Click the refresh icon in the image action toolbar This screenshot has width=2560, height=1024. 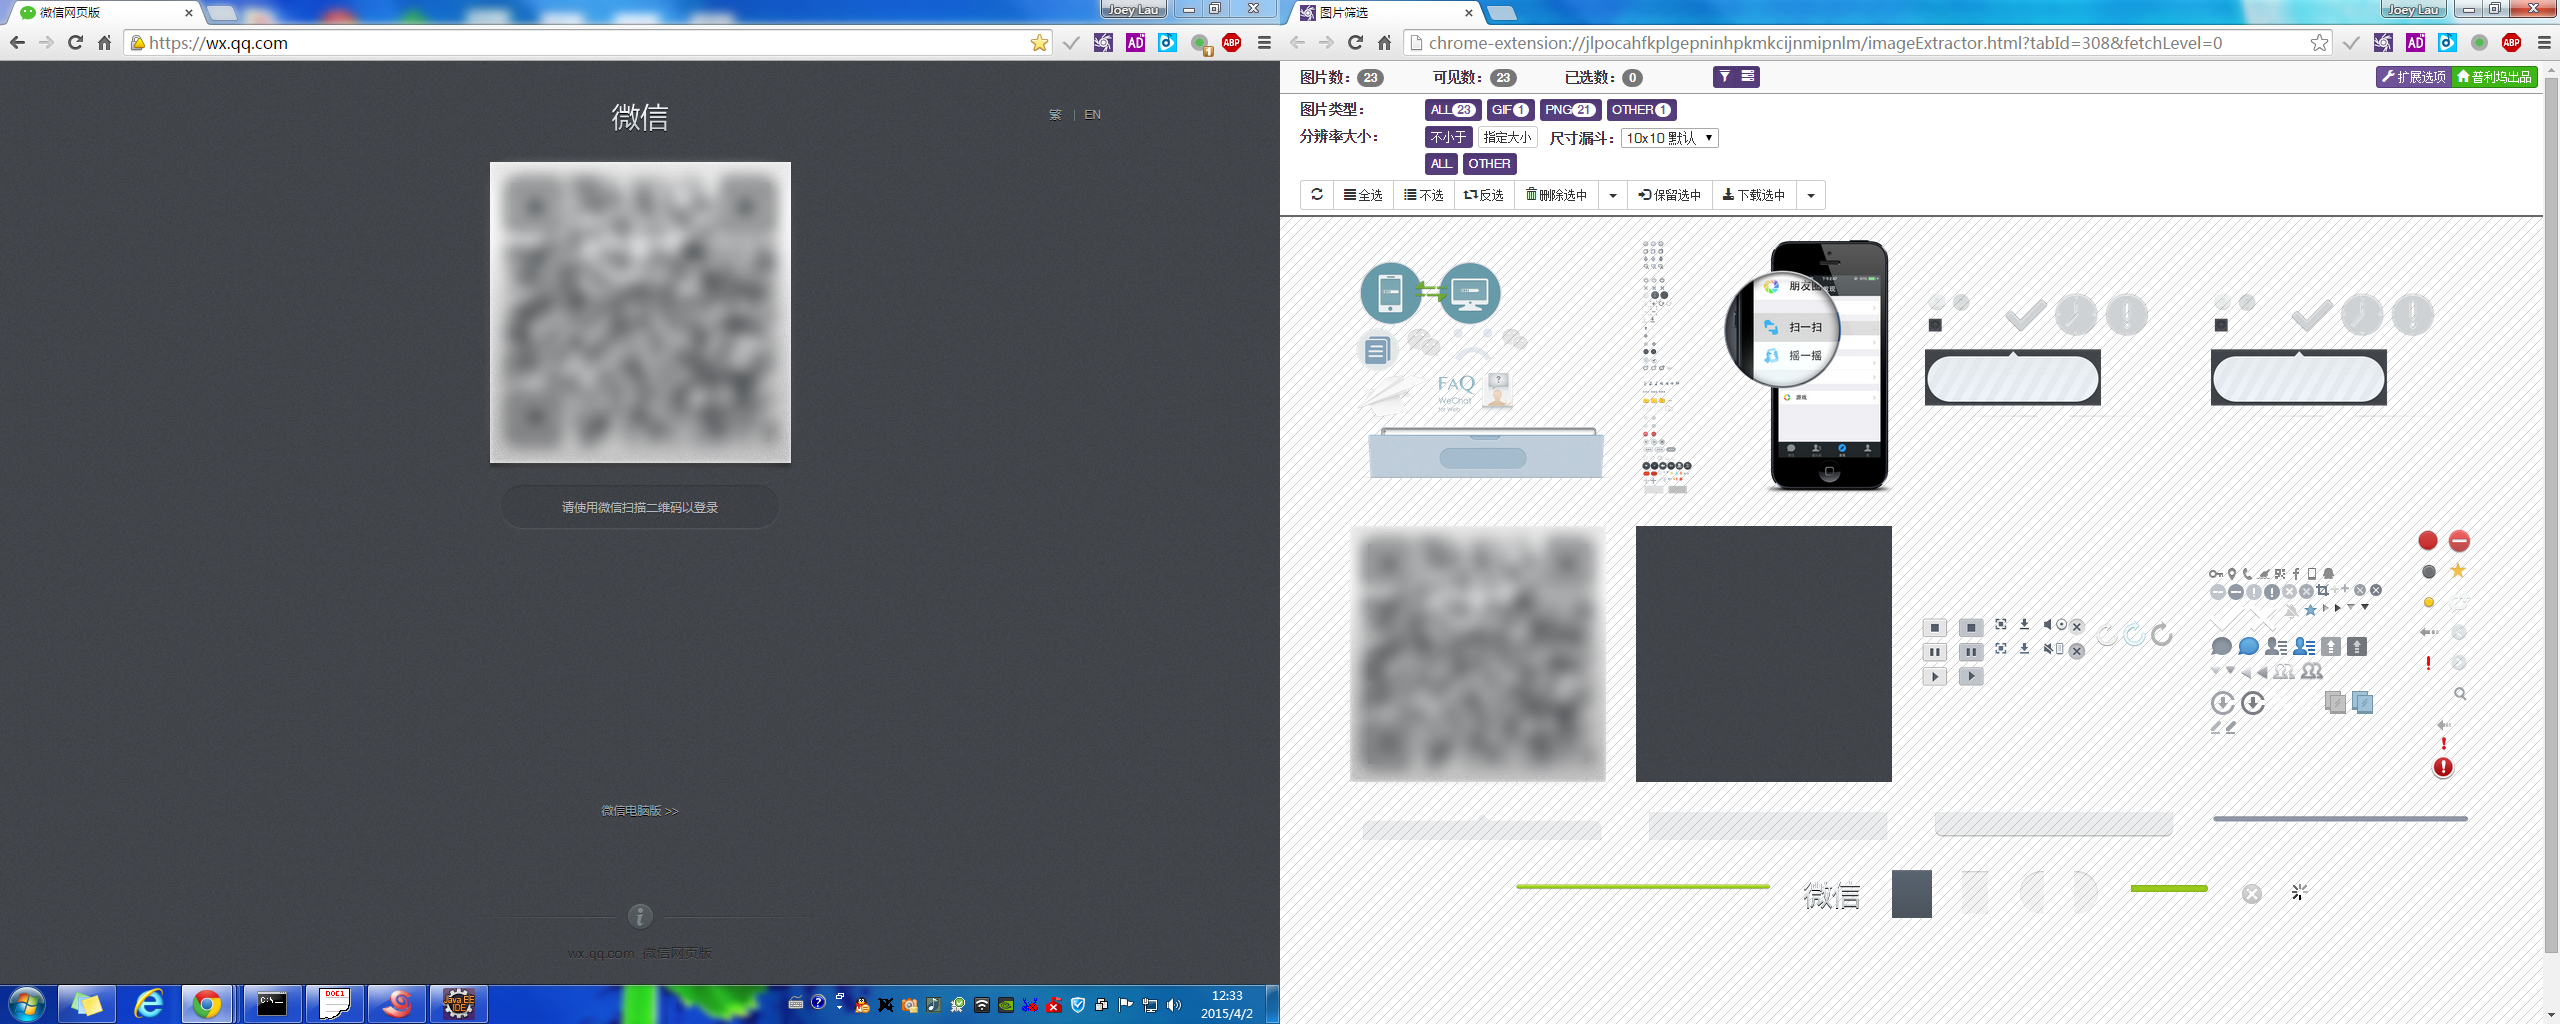pos(1317,195)
